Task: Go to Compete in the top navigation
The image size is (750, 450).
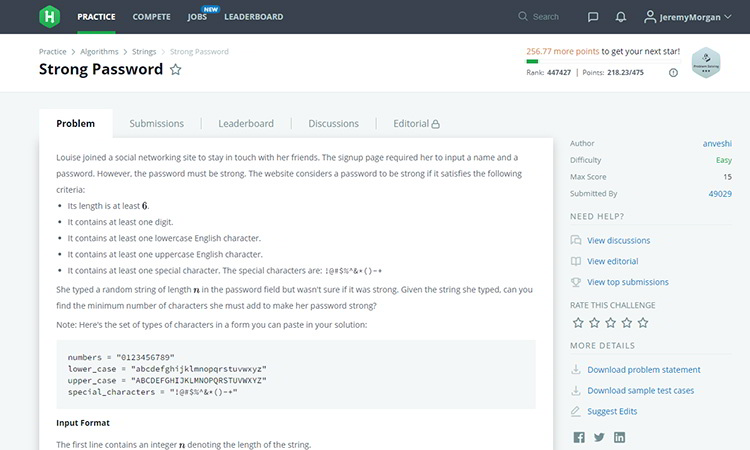Action: click(x=152, y=17)
